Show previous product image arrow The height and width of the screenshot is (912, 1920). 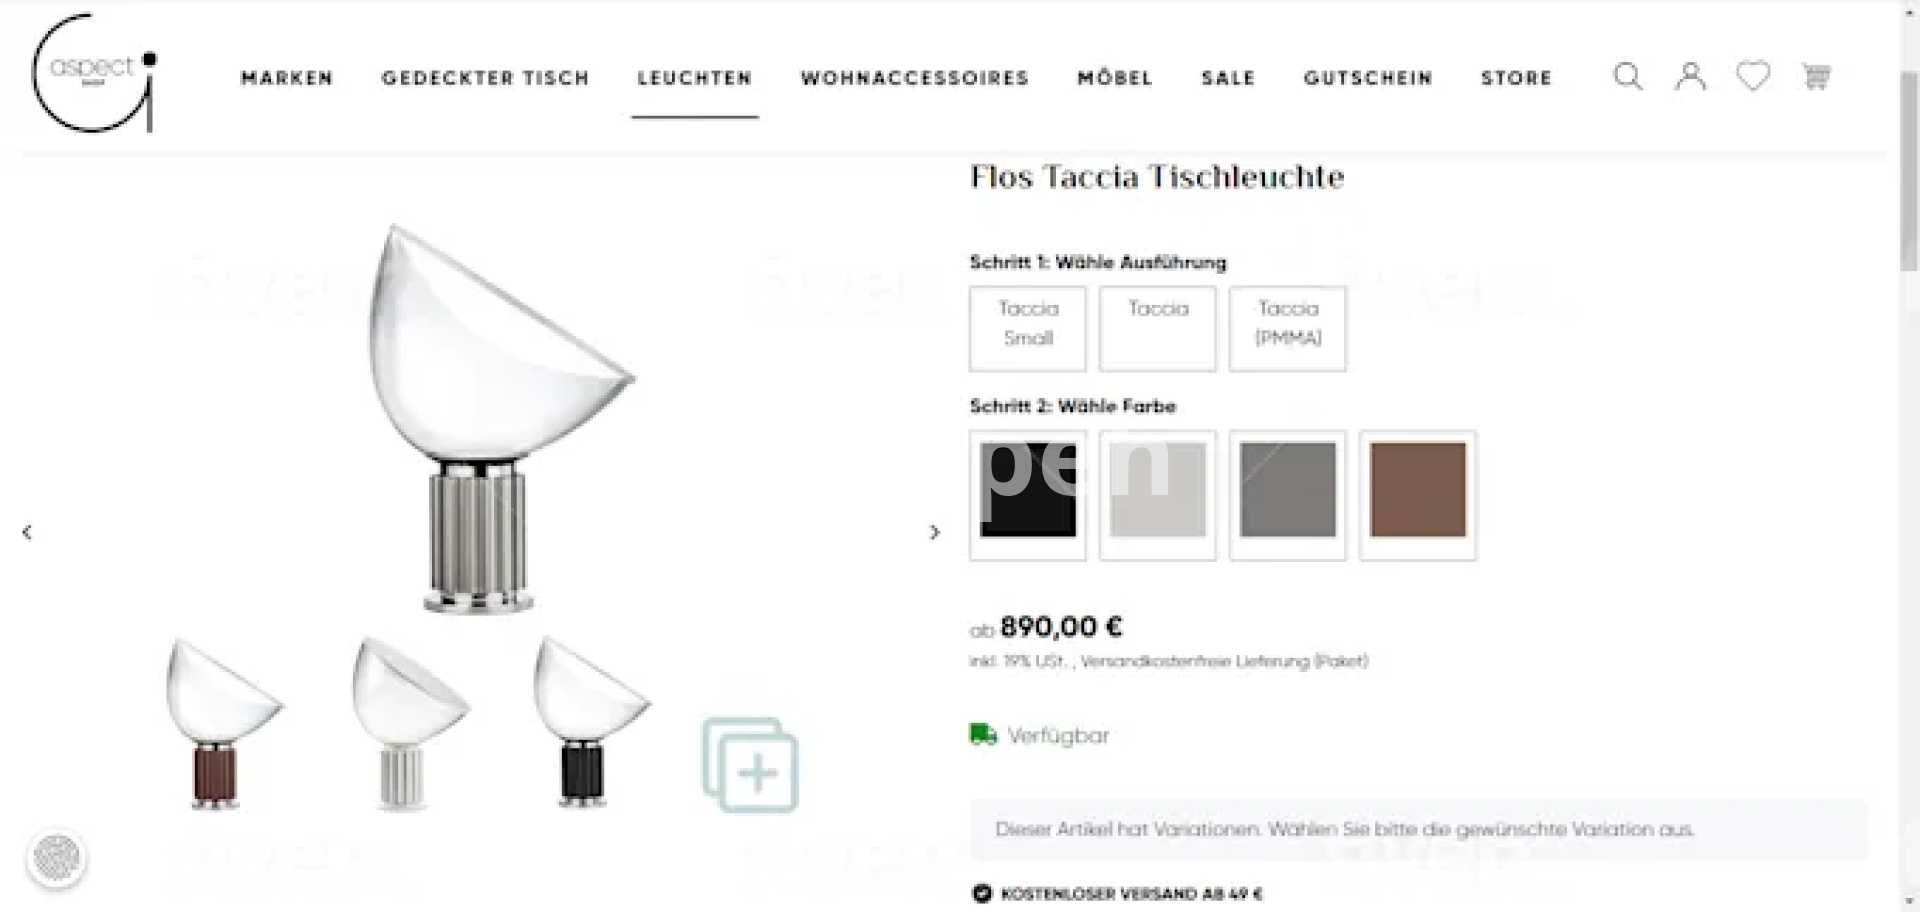click(27, 532)
